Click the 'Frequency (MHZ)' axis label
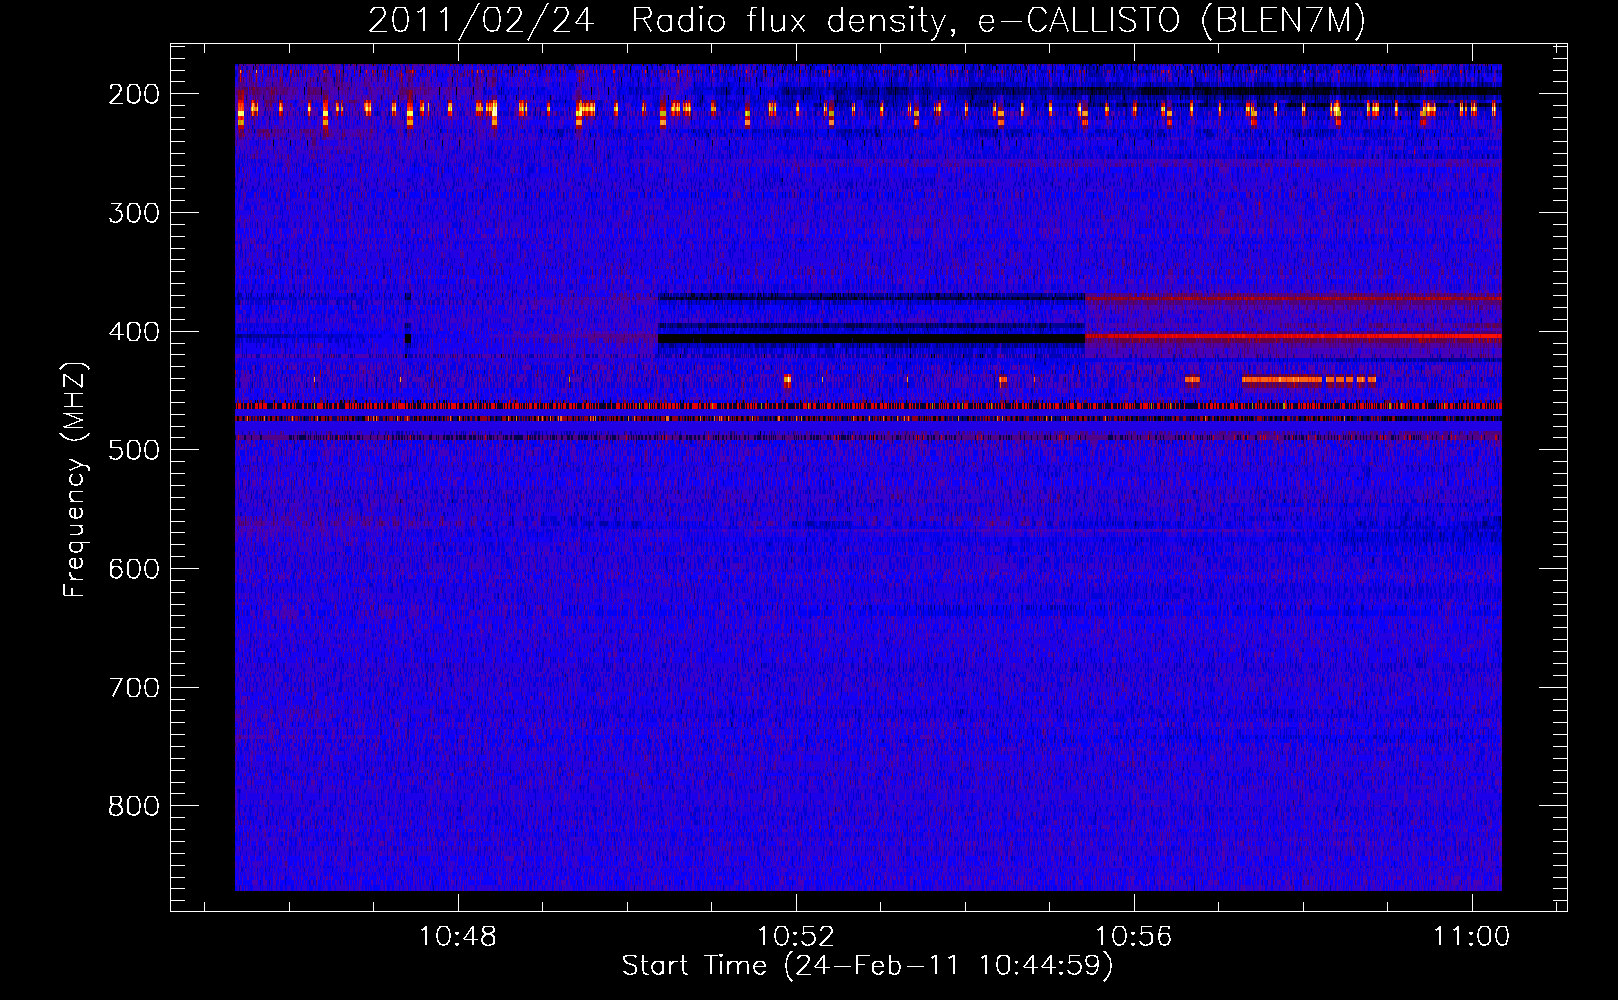 [75, 479]
